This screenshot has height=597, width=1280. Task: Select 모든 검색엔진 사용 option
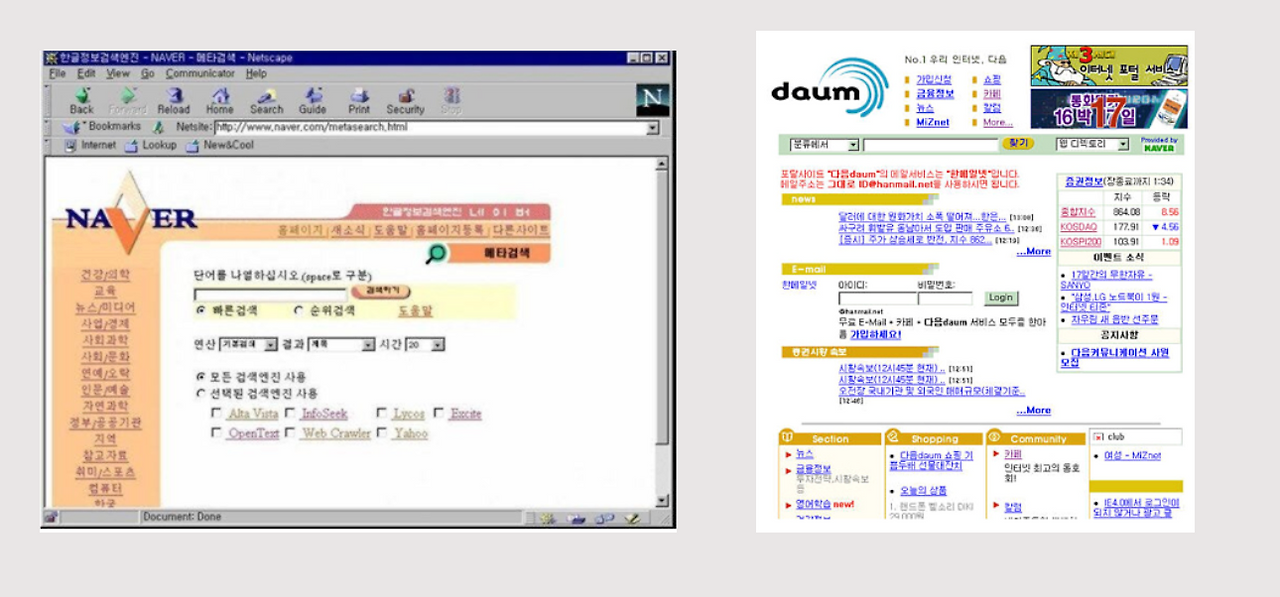[201, 377]
